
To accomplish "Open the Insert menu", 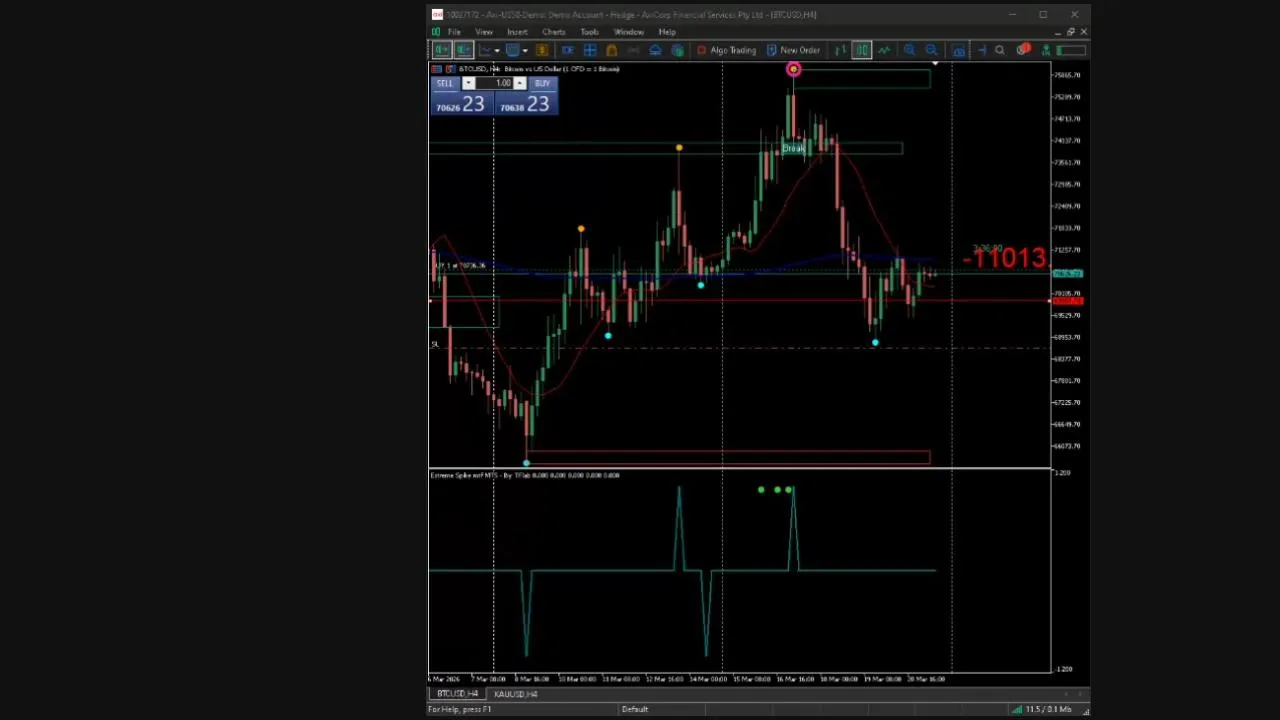I will coord(517,32).
